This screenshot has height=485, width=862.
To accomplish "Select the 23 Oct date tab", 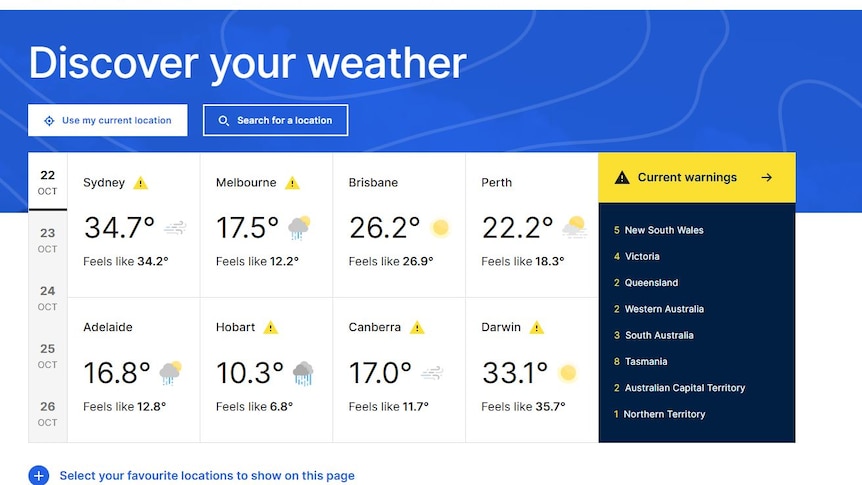I will point(48,240).
